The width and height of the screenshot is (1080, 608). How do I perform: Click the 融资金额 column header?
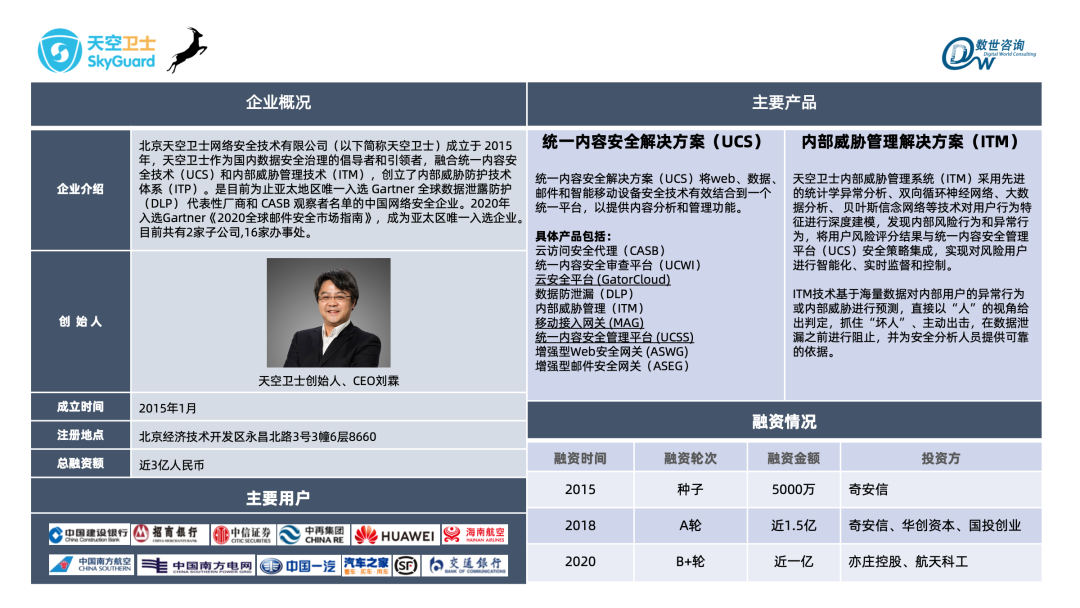click(x=793, y=459)
